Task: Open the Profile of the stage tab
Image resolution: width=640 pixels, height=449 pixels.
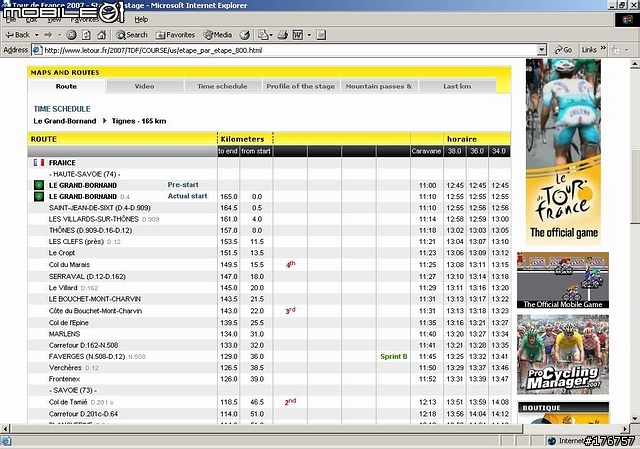Action: tap(300, 87)
